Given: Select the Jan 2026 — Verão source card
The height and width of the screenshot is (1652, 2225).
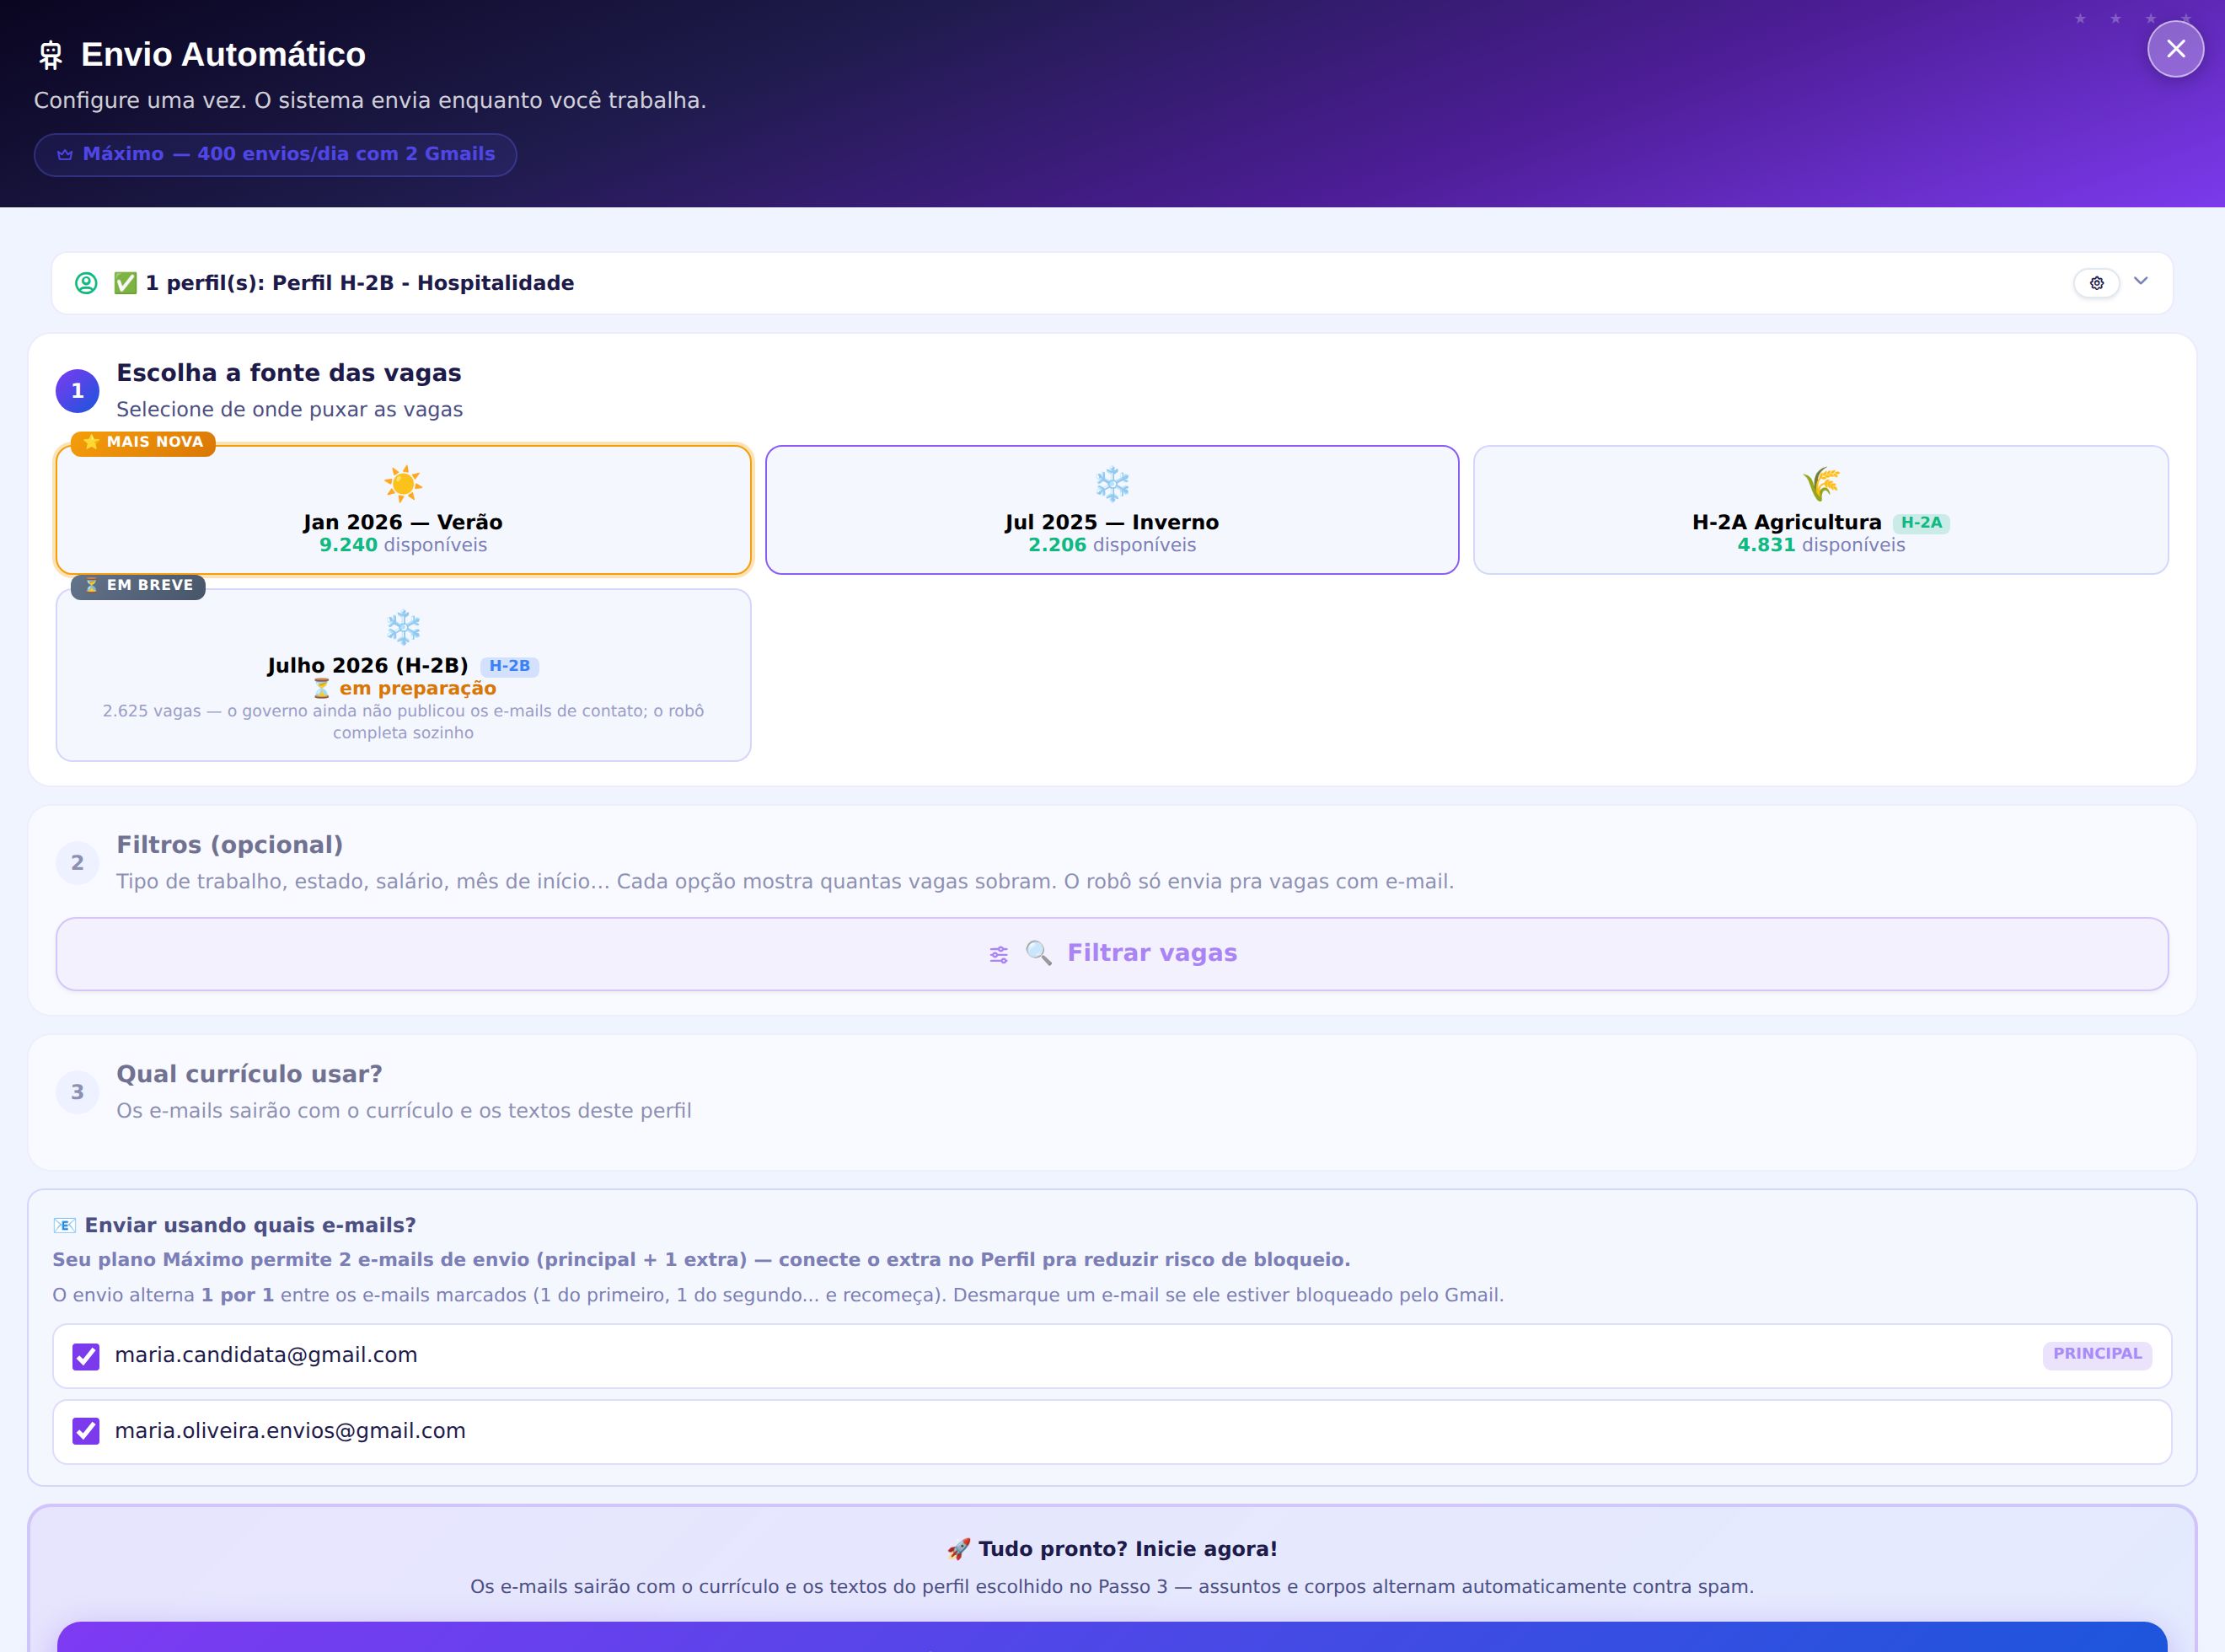Looking at the screenshot, I should pos(403,510).
